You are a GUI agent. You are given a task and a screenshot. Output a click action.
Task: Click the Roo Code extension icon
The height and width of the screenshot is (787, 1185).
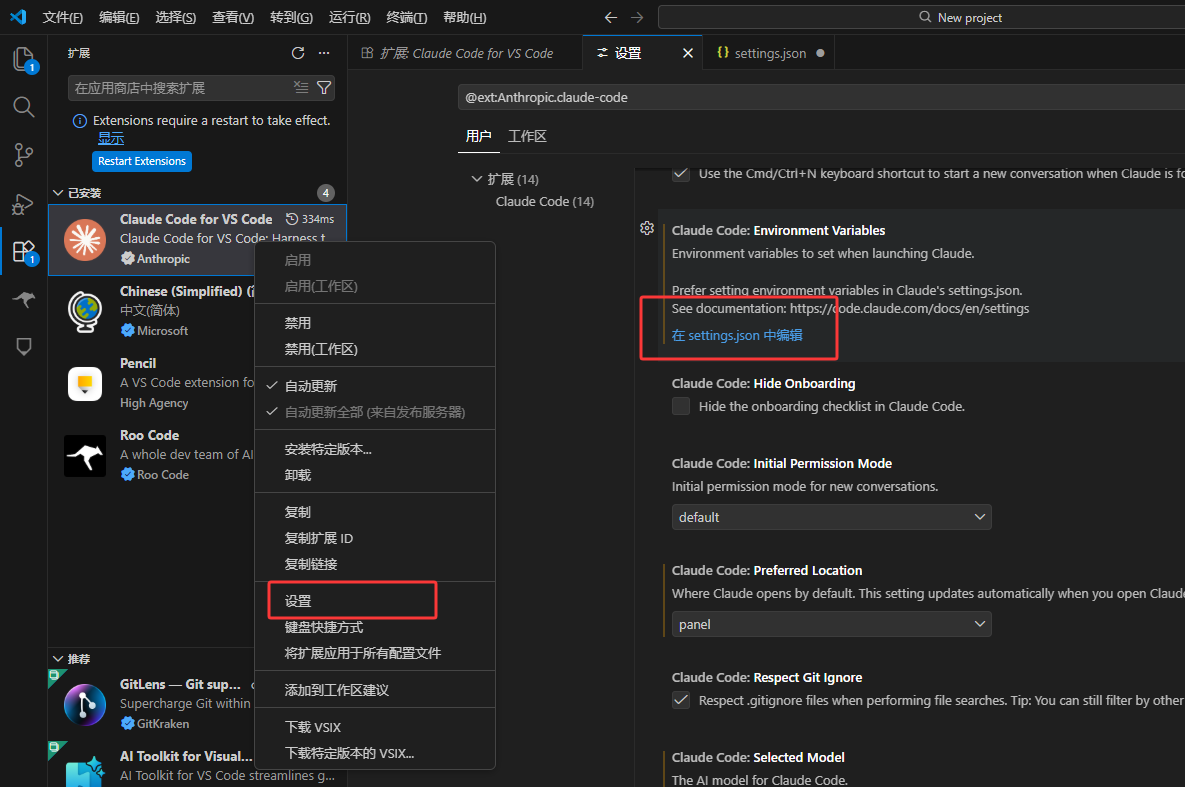tap(85, 456)
